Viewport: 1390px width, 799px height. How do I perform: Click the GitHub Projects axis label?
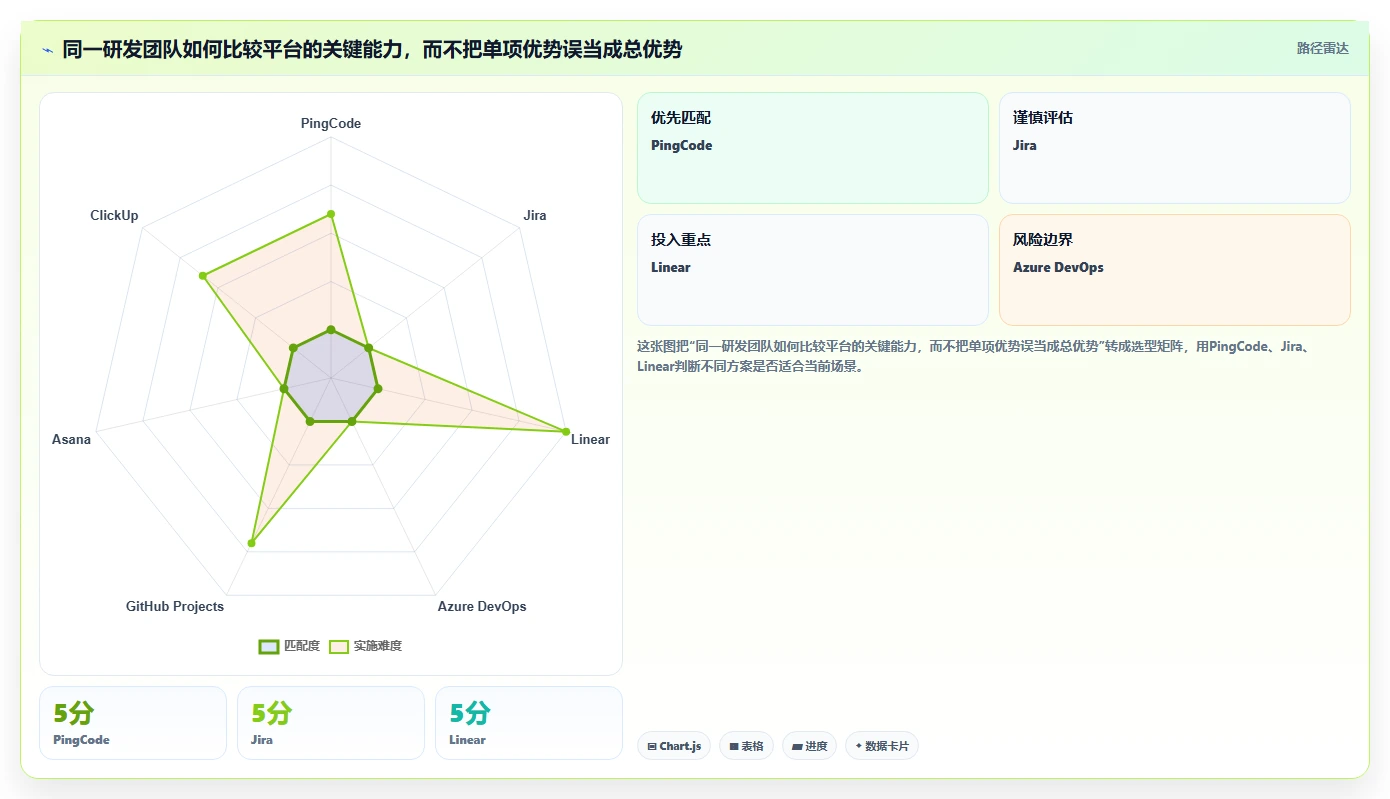(175, 607)
